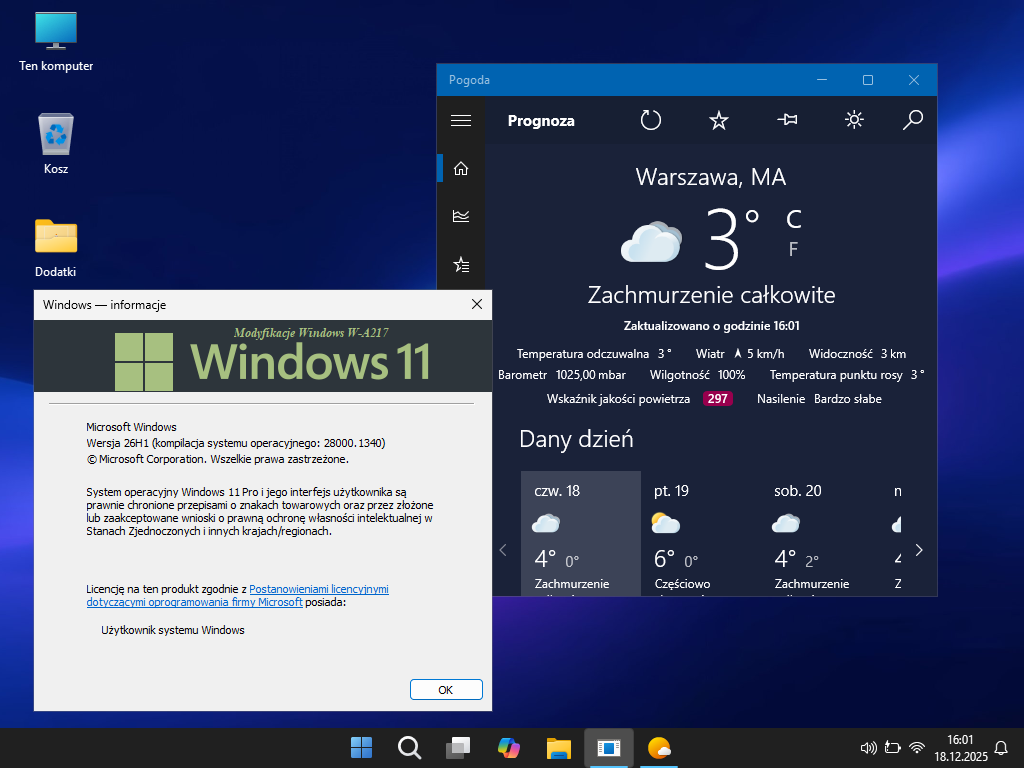Switch theme using the sun icon
Screen dimensions: 1024x768
pyautogui.click(x=854, y=120)
